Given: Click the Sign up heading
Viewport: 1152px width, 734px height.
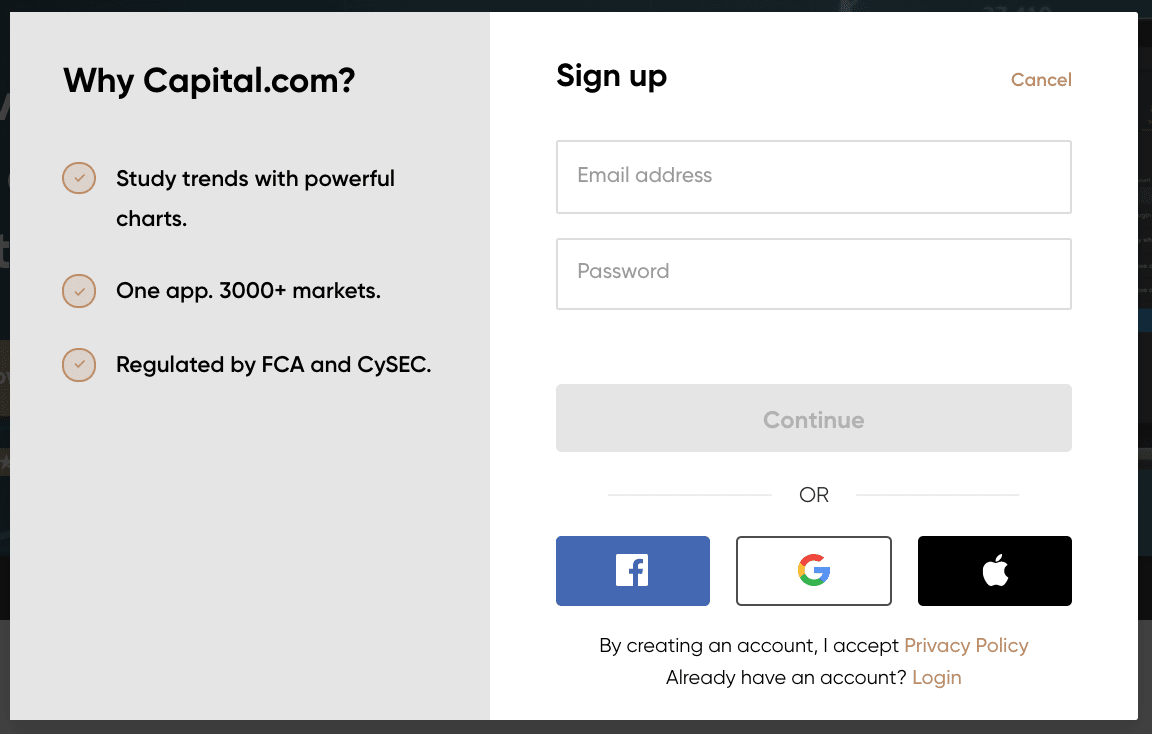Looking at the screenshot, I should coord(611,75).
